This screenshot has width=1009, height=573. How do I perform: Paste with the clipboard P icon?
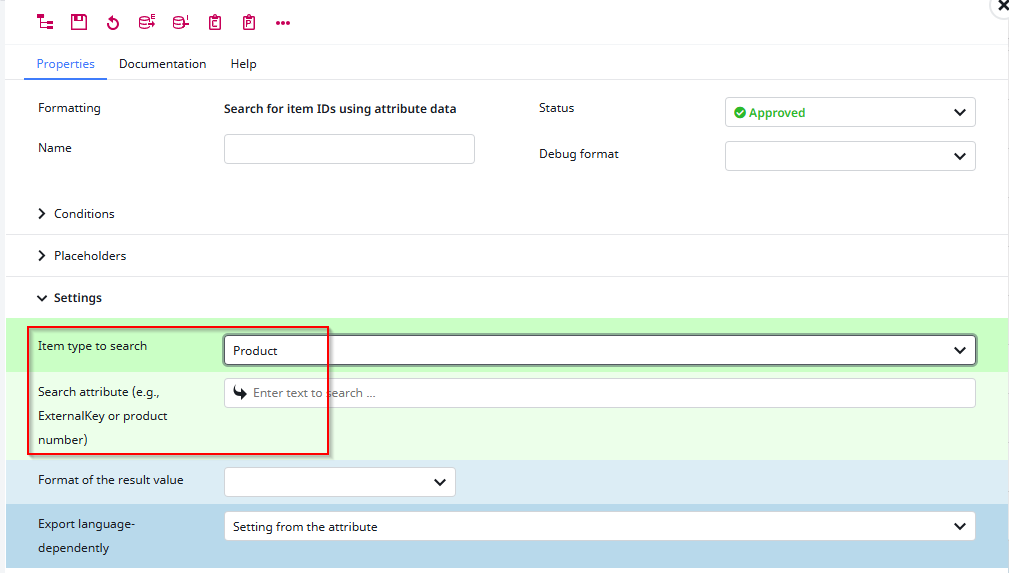click(x=249, y=23)
